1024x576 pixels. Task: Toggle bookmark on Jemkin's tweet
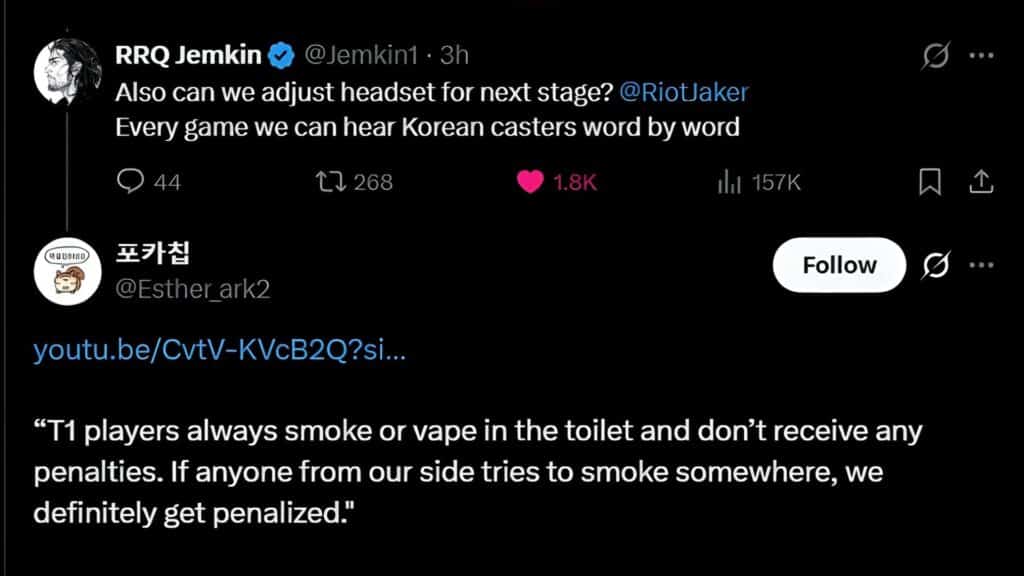coord(930,181)
